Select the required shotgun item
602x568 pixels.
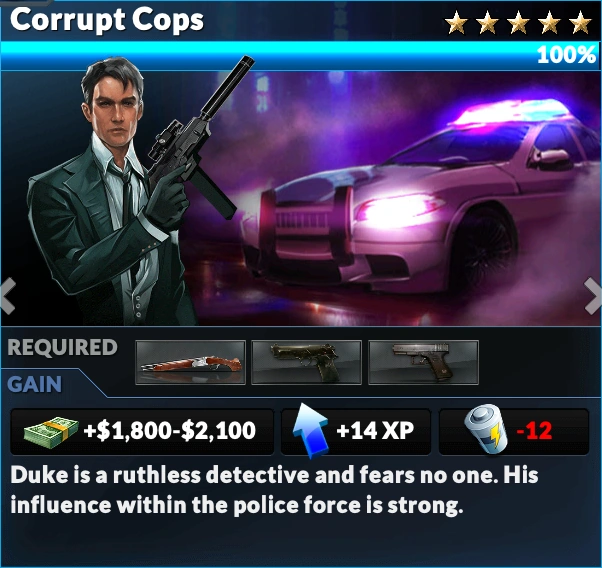[x=190, y=363]
